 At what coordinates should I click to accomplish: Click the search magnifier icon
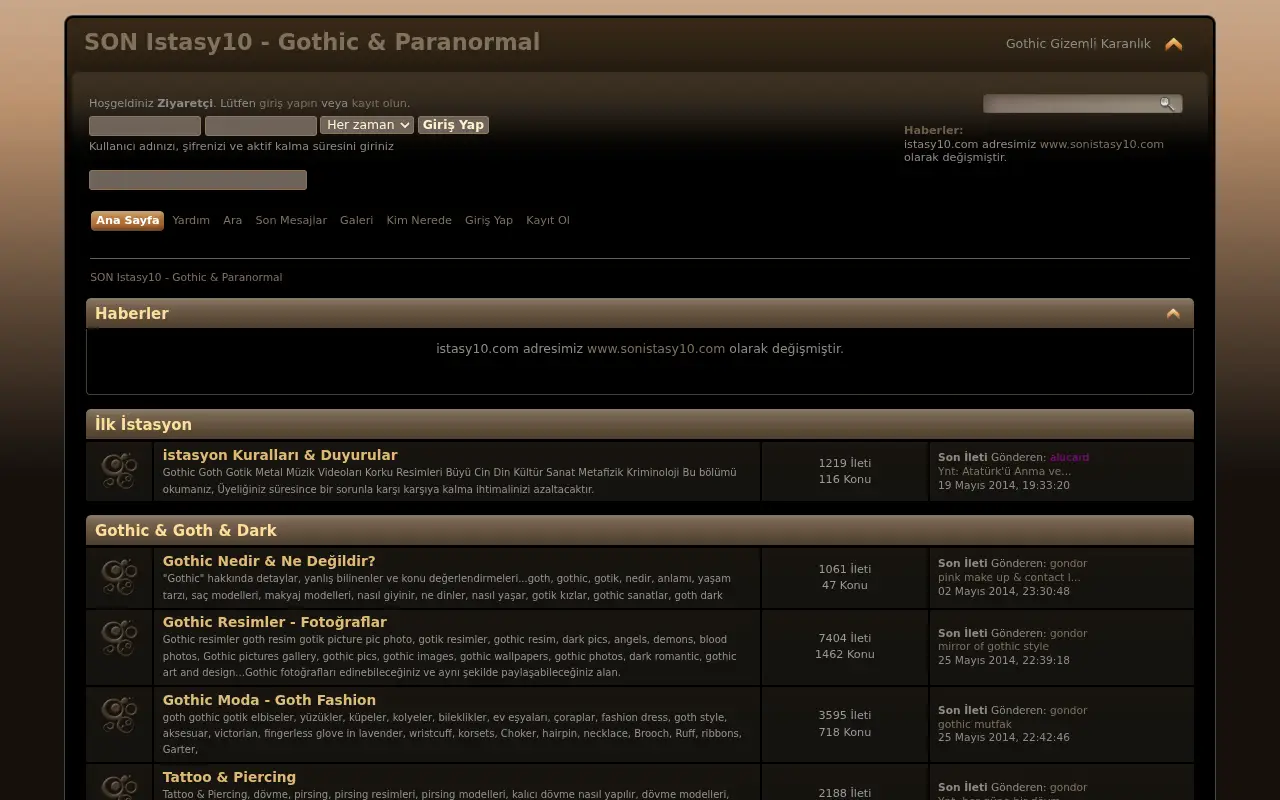1167,104
